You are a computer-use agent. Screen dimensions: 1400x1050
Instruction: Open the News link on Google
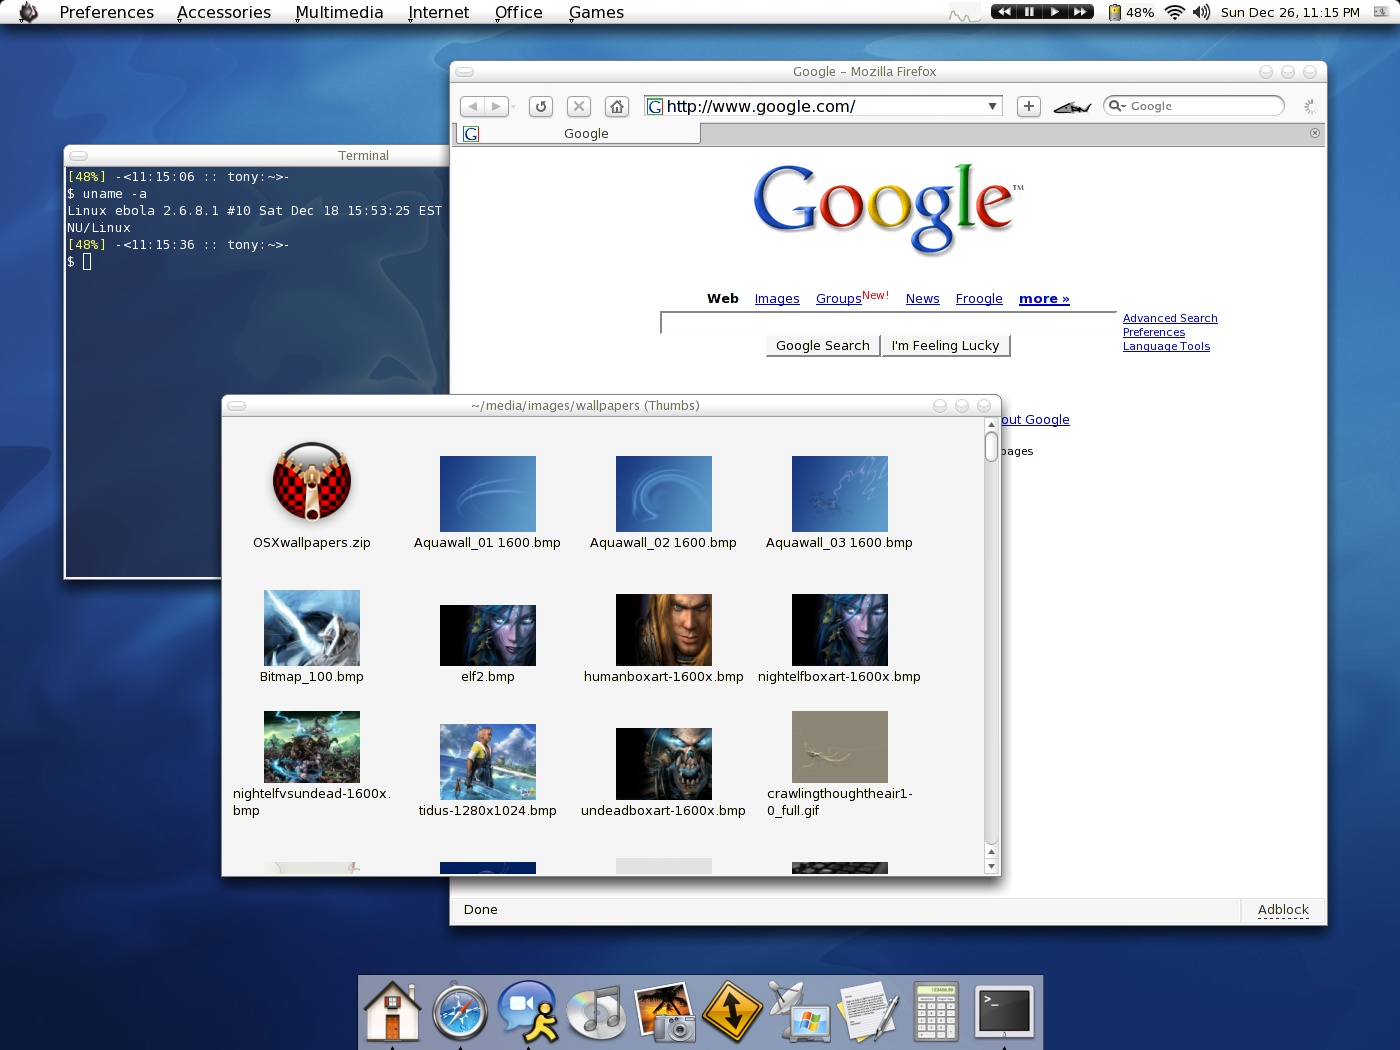coord(922,298)
